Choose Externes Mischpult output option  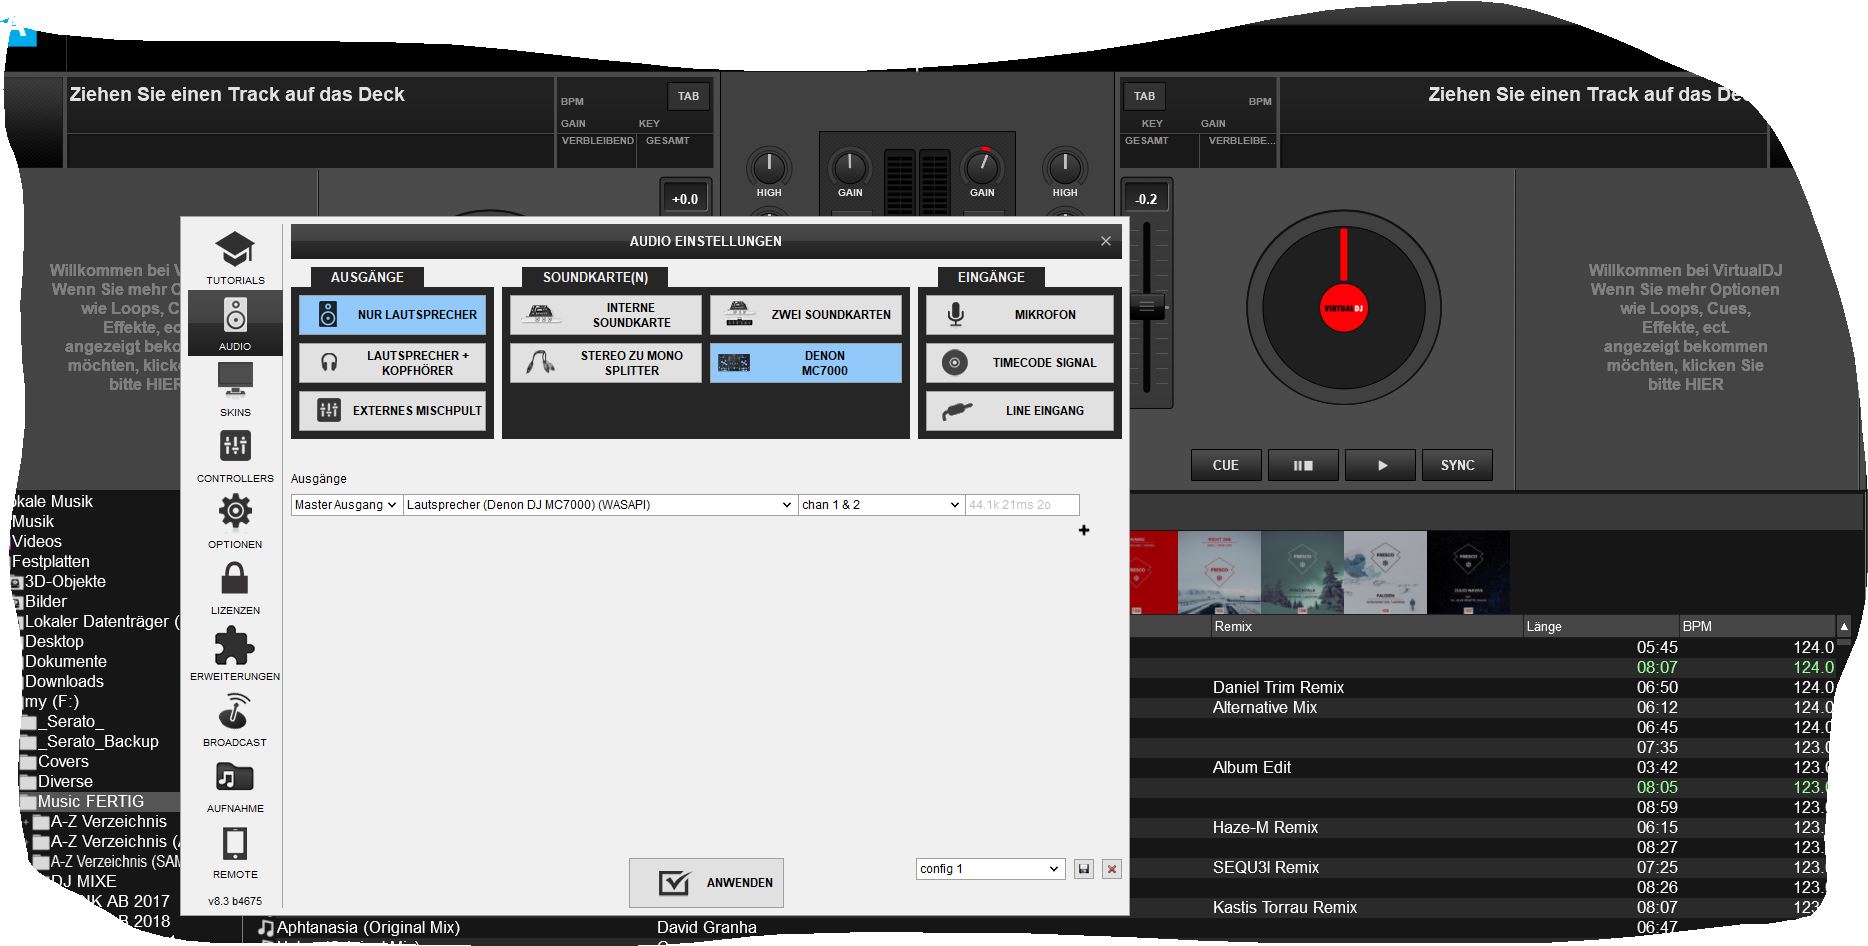[392, 410]
